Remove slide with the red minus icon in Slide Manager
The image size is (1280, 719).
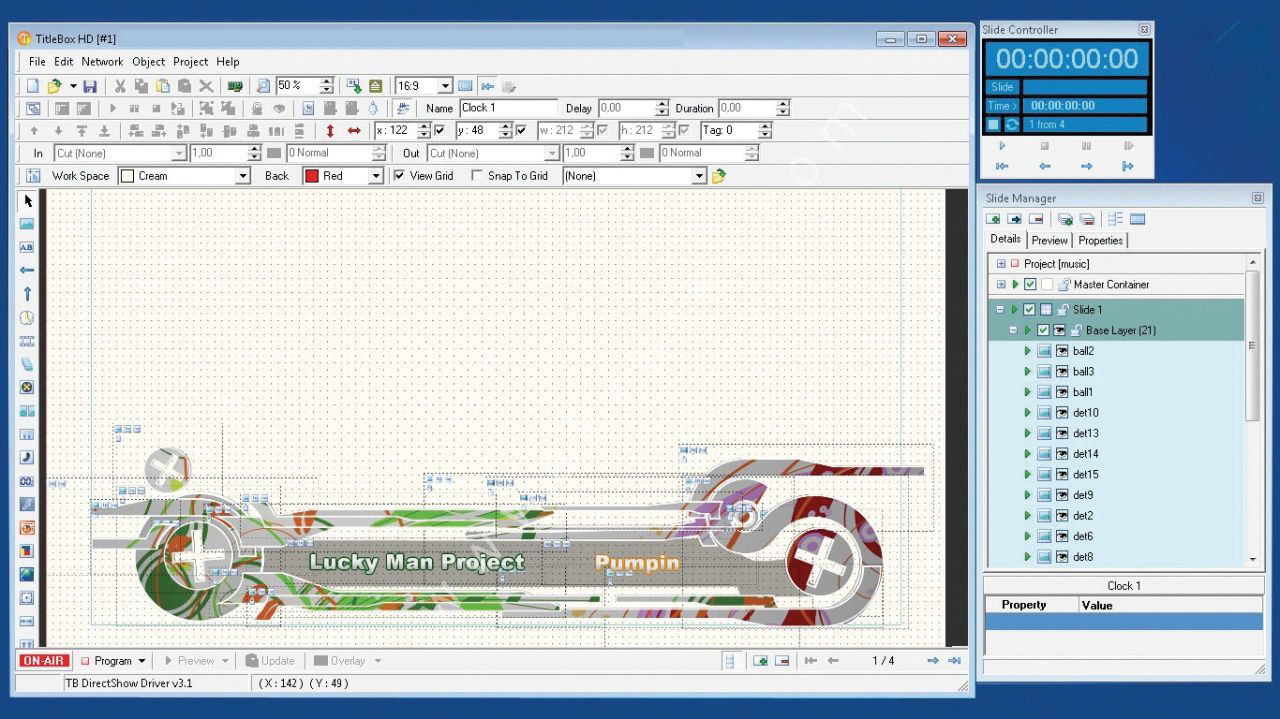pos(1036,219)
